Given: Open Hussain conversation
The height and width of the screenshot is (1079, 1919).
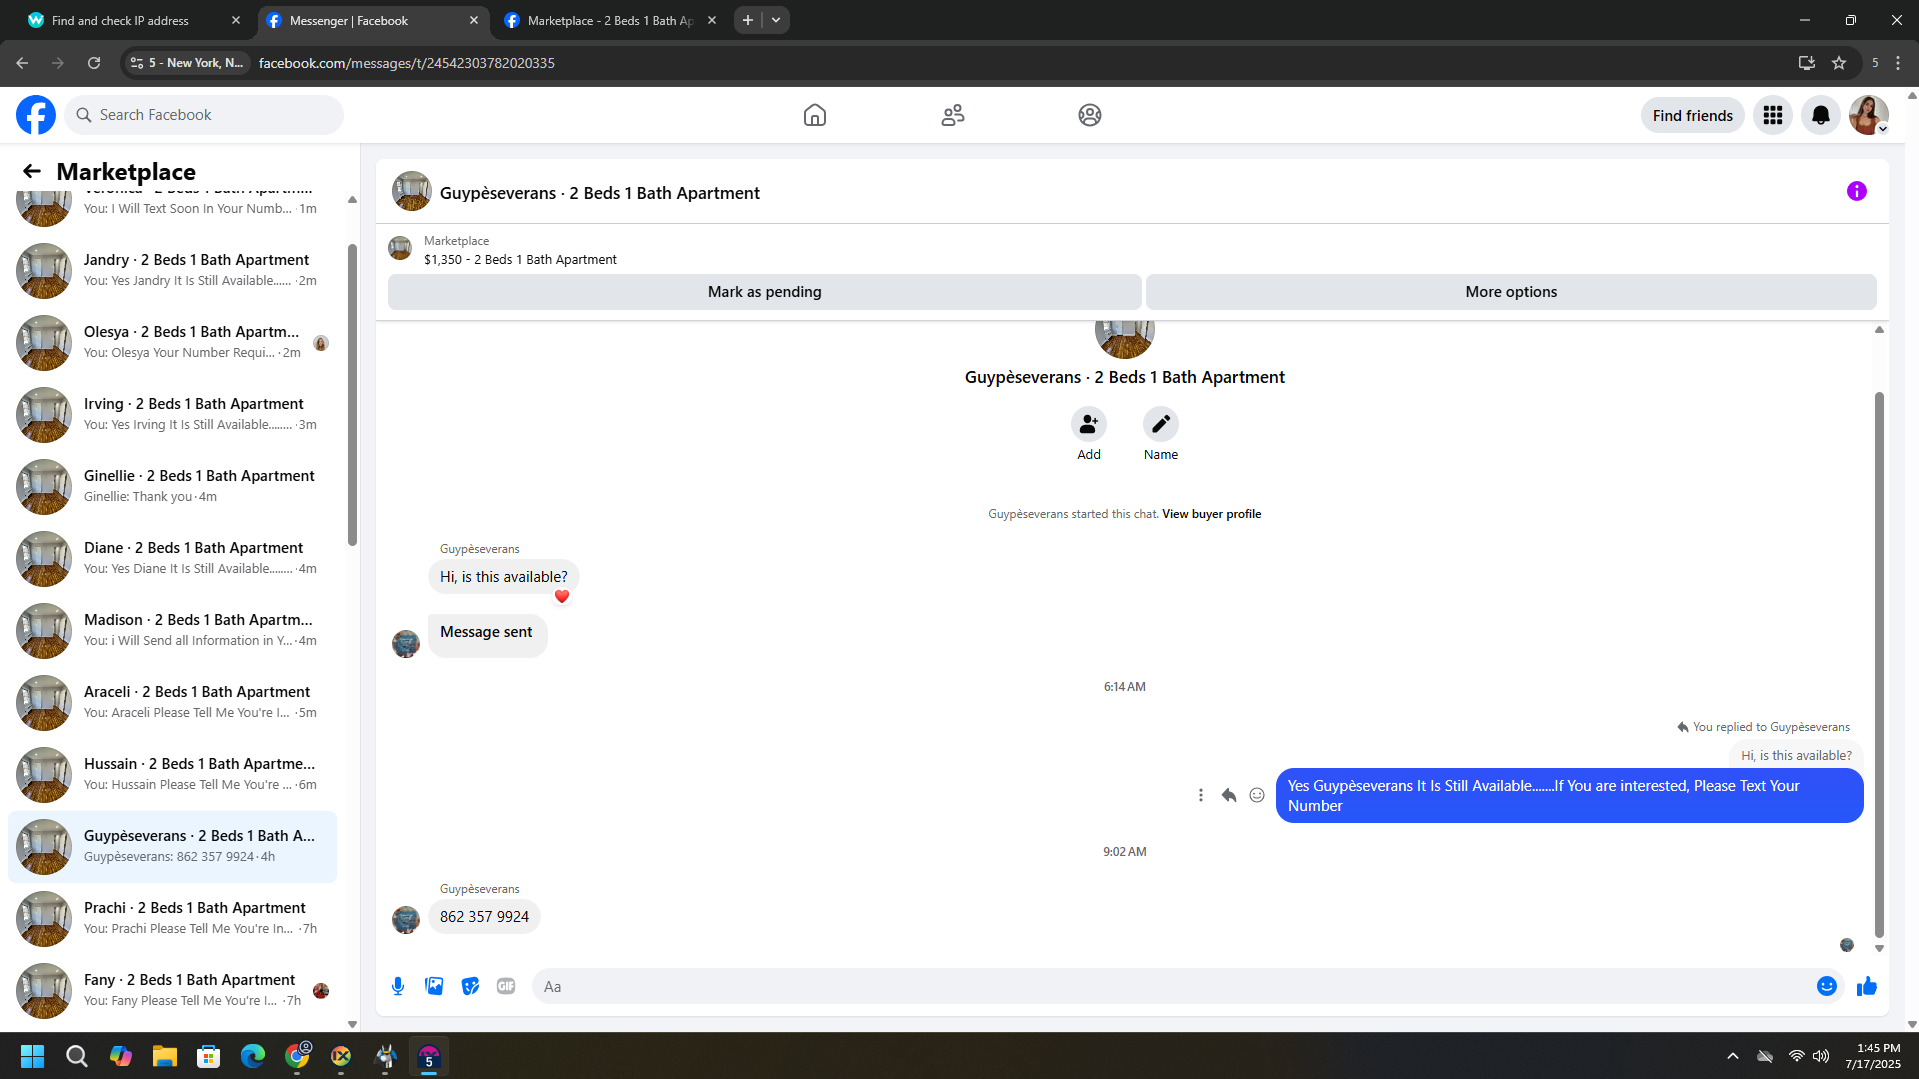Looking at the screenshot, I should point(172,774).
